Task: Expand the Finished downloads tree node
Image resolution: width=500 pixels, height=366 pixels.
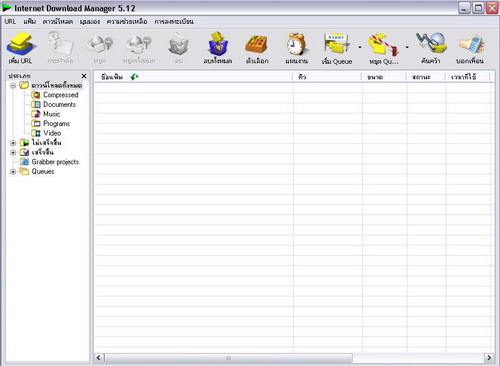Action: (x=13, y=153)
